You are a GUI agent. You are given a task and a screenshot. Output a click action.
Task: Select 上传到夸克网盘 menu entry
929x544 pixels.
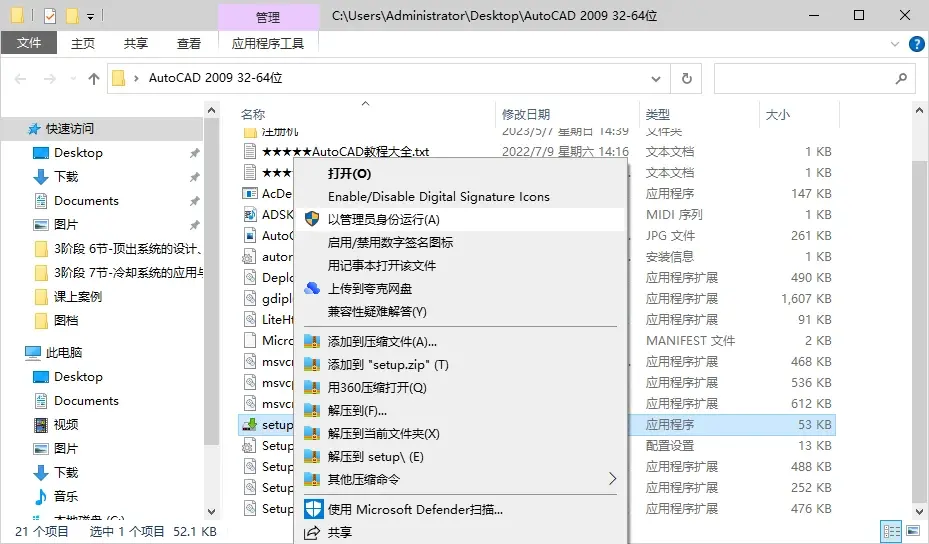pyautogui.click(x=370, y=289)
